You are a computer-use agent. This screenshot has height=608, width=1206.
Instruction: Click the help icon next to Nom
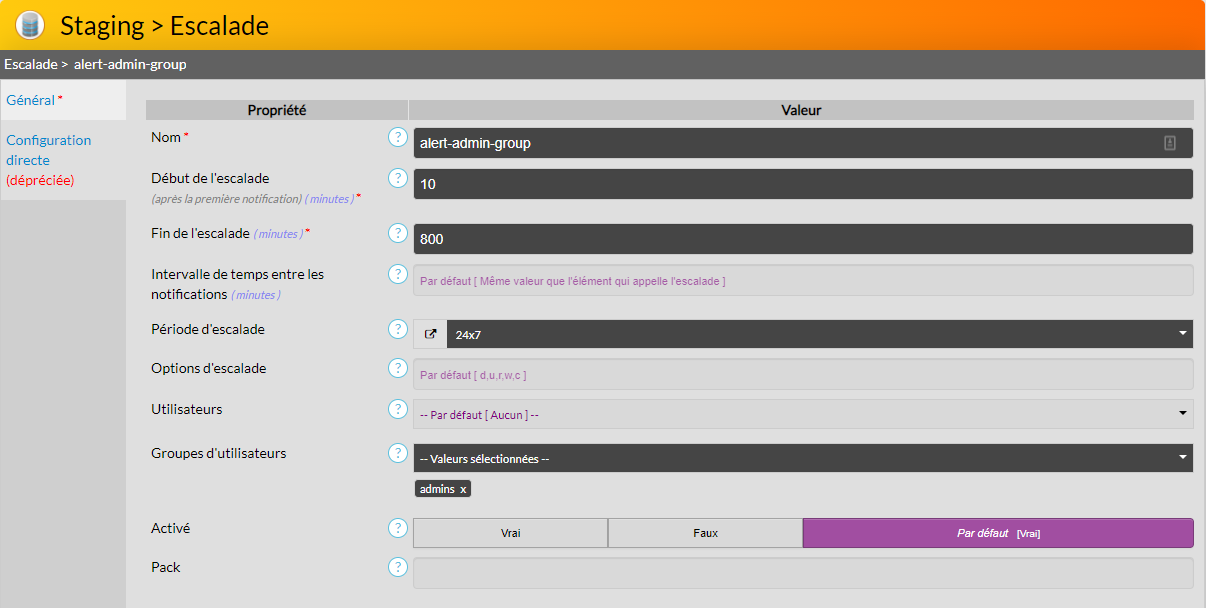[x=397, y=138]
